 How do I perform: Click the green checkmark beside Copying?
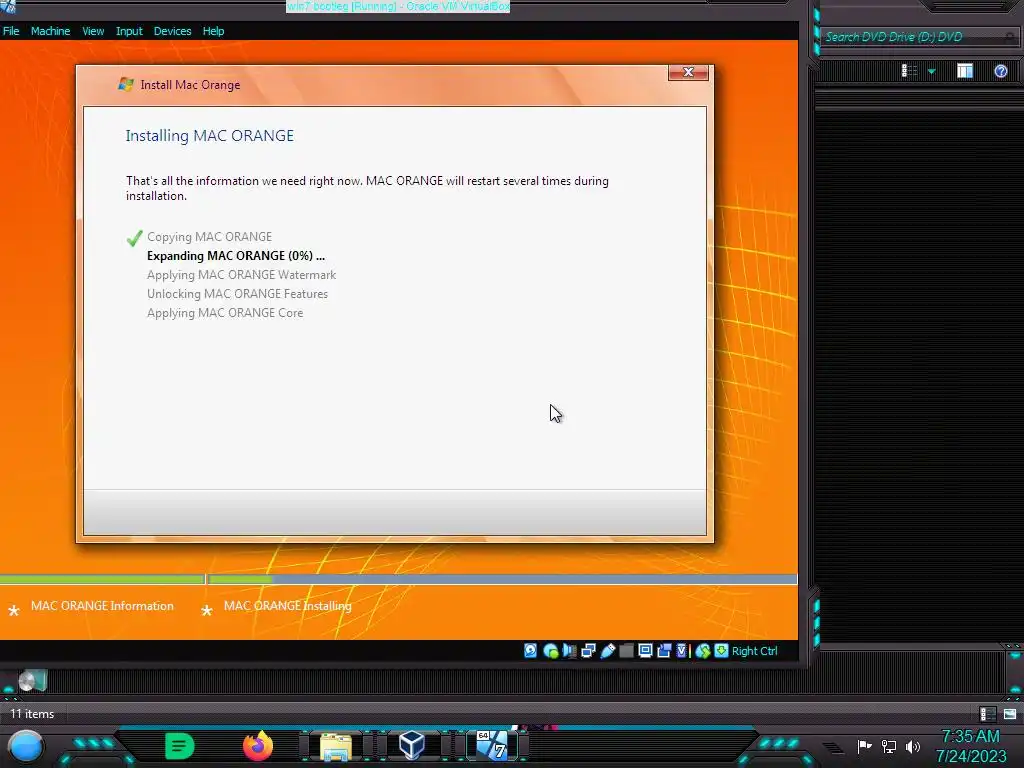135,238
